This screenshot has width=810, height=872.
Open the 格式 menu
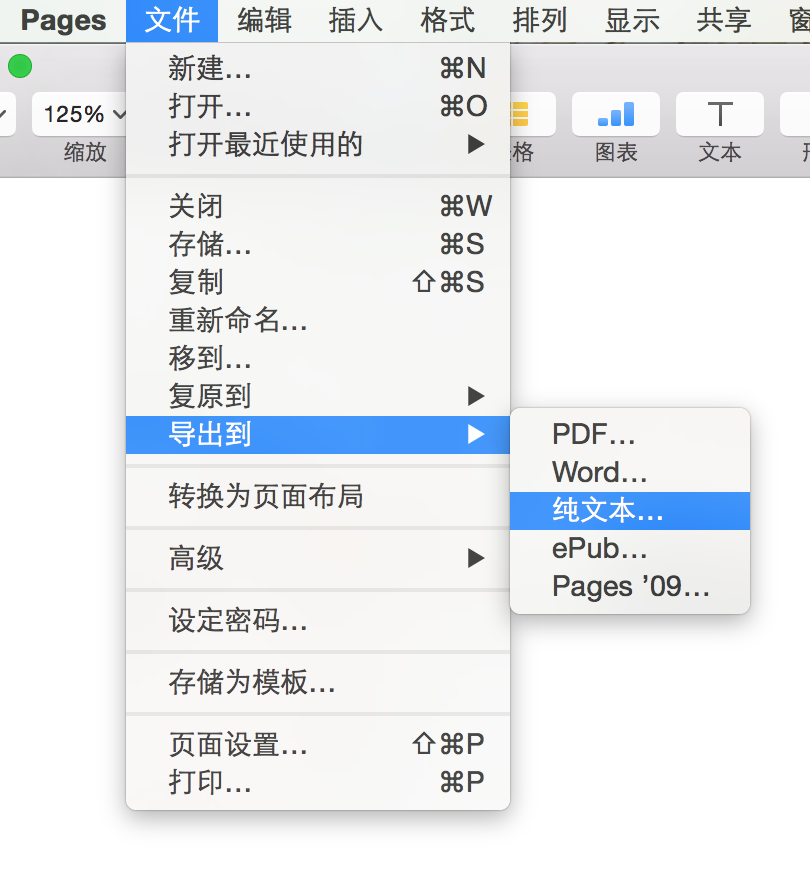[x=448, y=21]
